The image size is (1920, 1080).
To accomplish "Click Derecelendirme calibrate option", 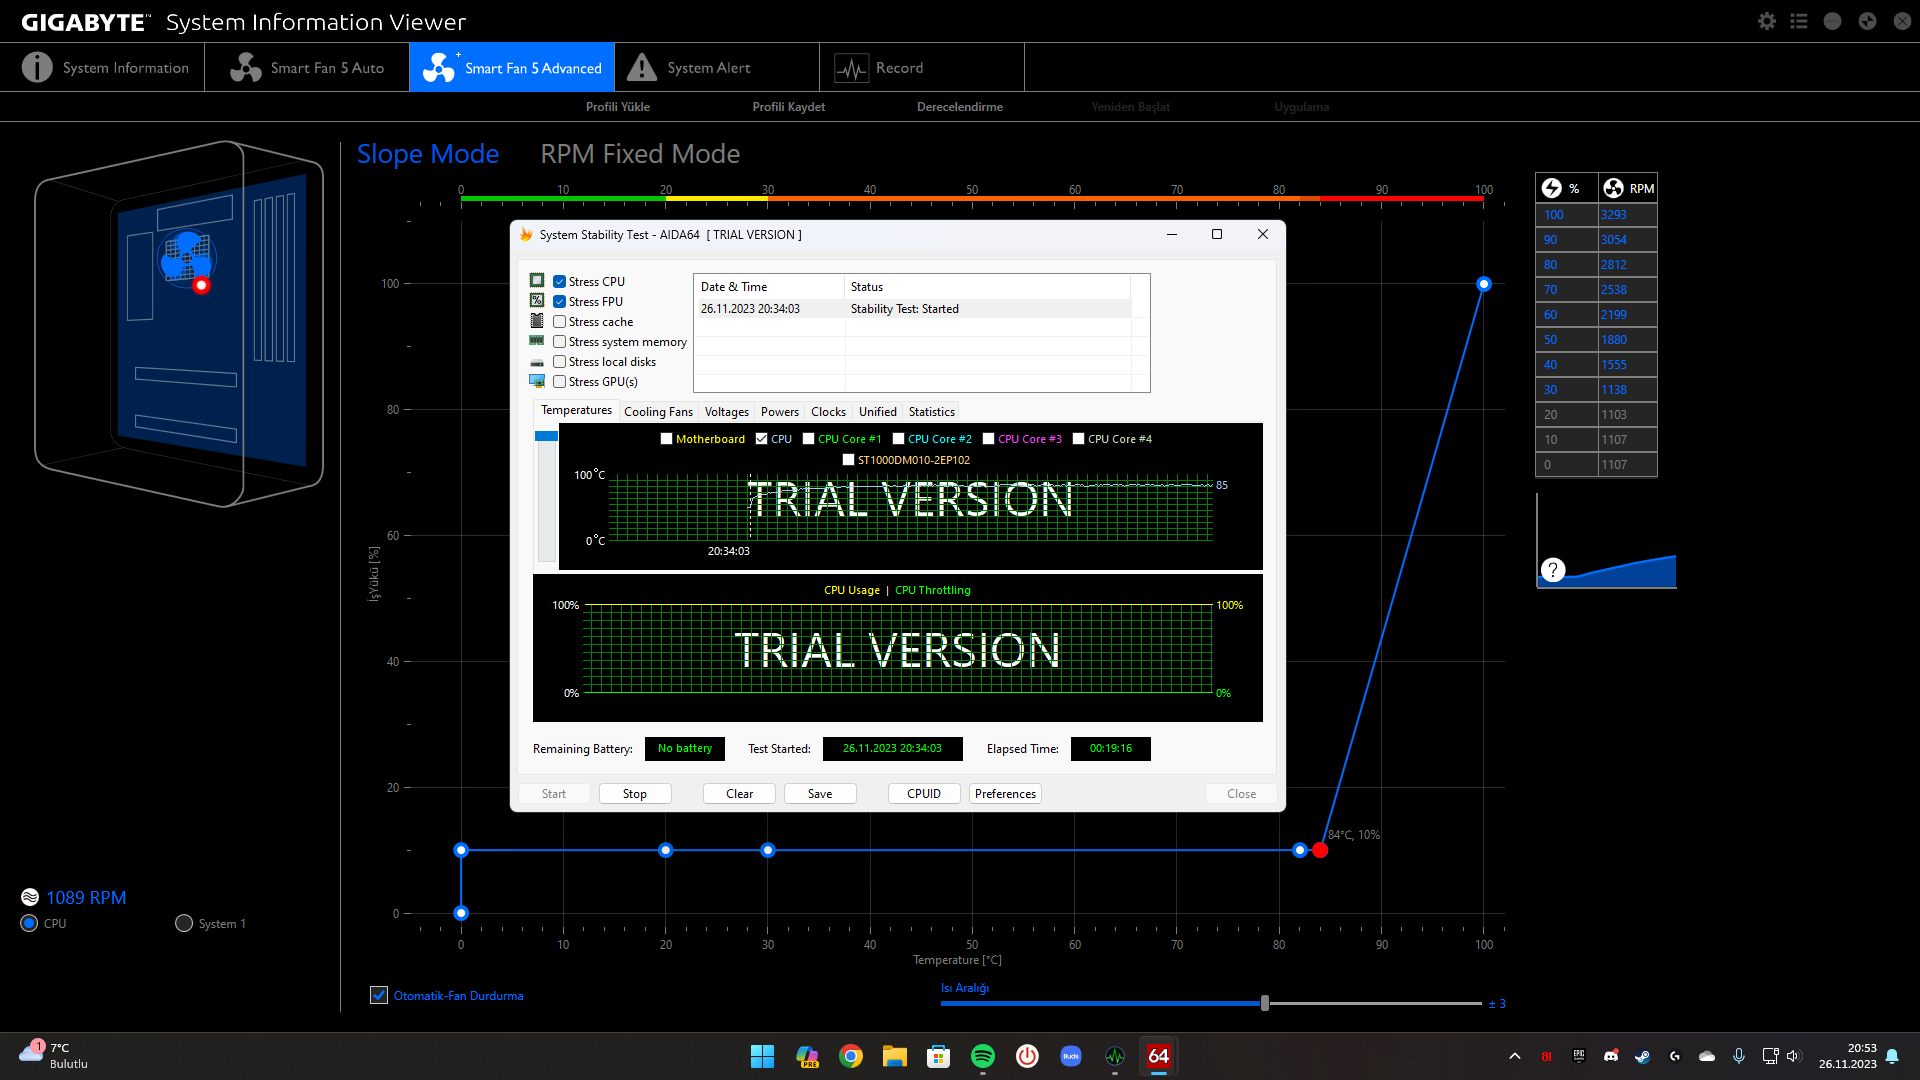I will tap(960, 107).
